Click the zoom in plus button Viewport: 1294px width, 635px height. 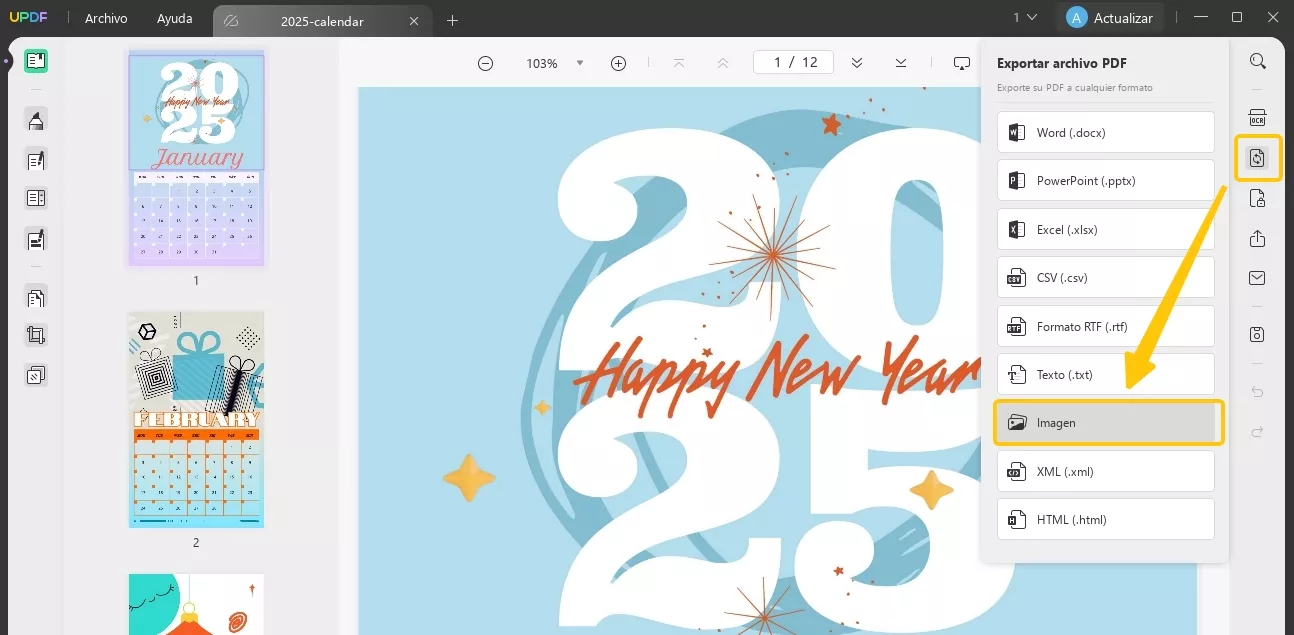(x=618, y=63)
